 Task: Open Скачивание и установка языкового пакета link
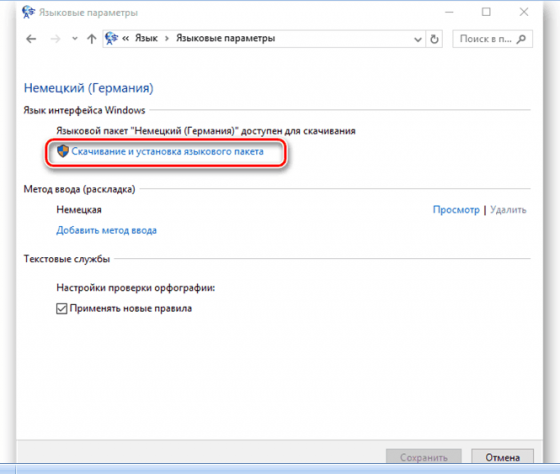(168, 151)
